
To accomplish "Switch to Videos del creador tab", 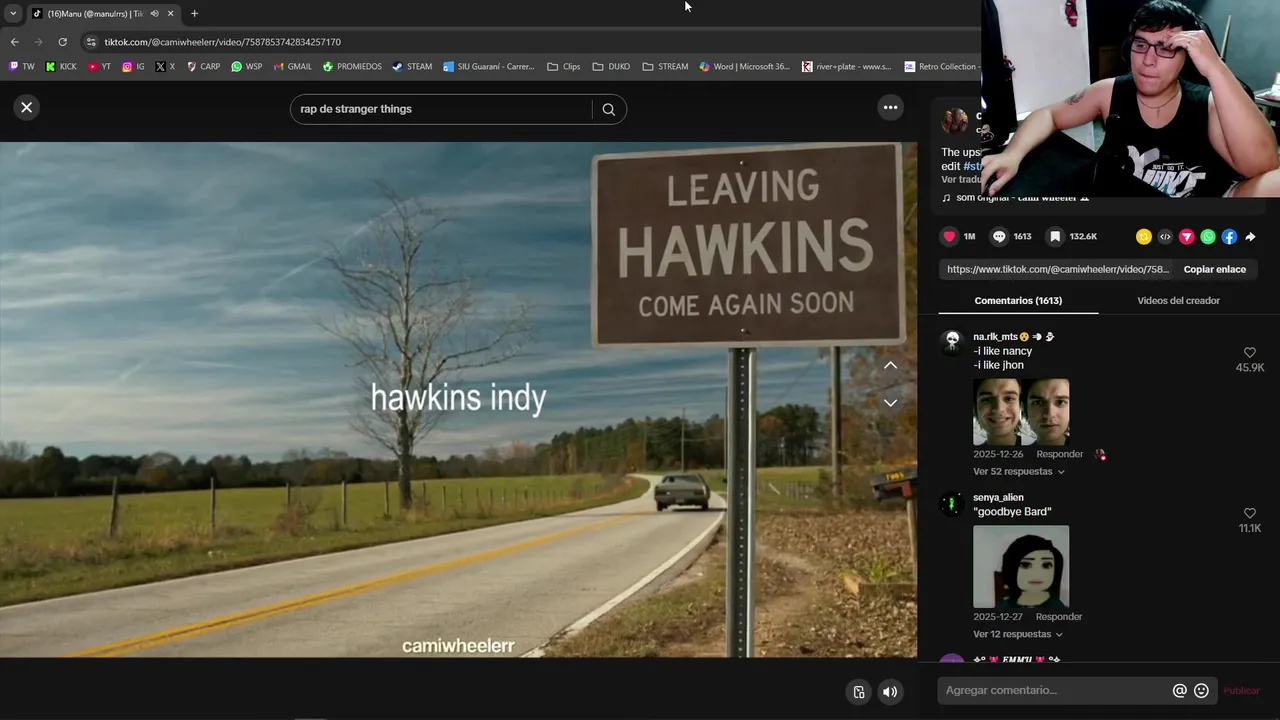I will click(x=1178, y=301).
